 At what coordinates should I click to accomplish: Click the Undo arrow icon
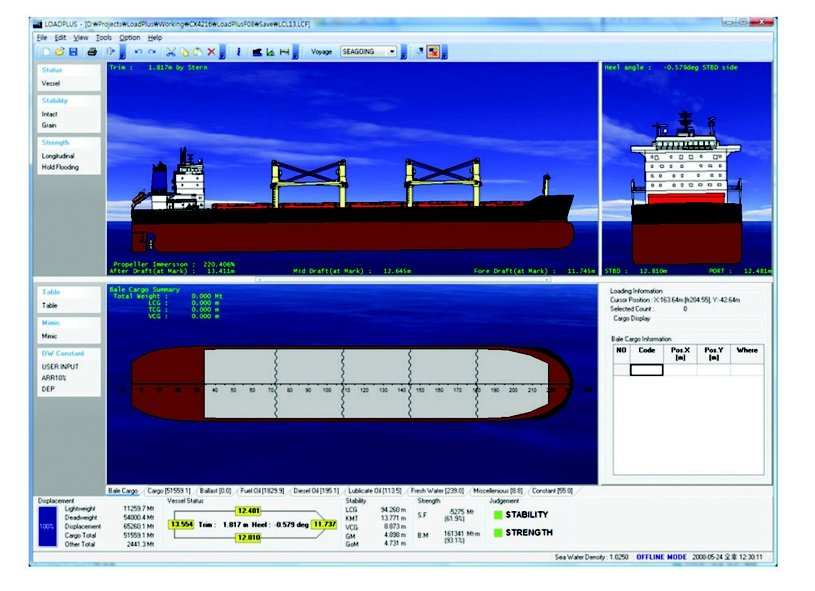tap(138, 51)
